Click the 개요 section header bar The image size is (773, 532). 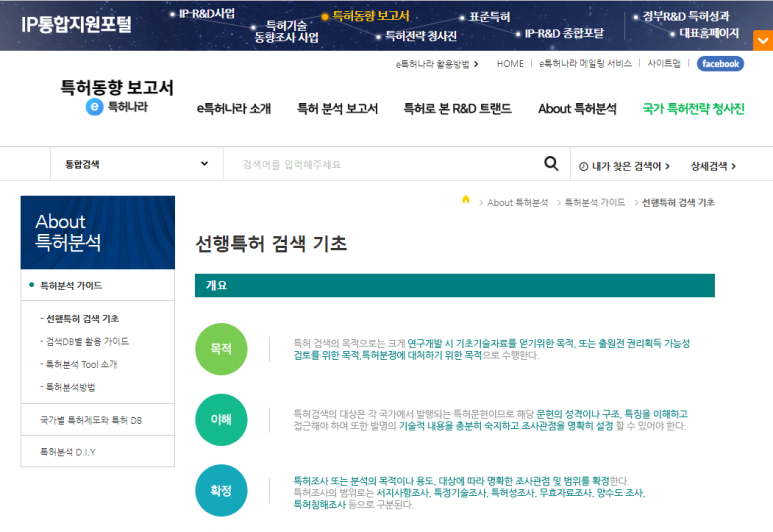point(455,285)
